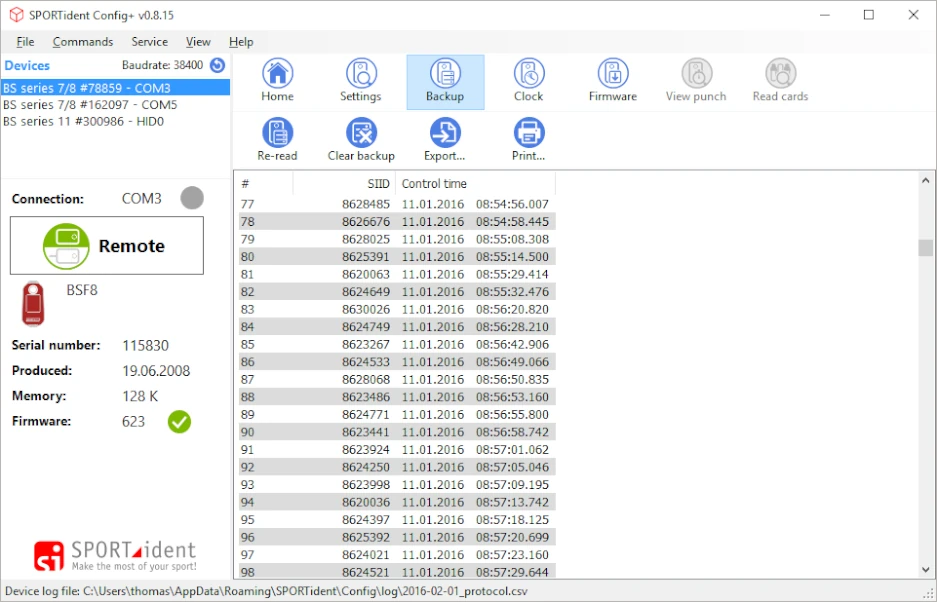Click the Read cards icon
This screenshot has height=602, width=937.
780,81
